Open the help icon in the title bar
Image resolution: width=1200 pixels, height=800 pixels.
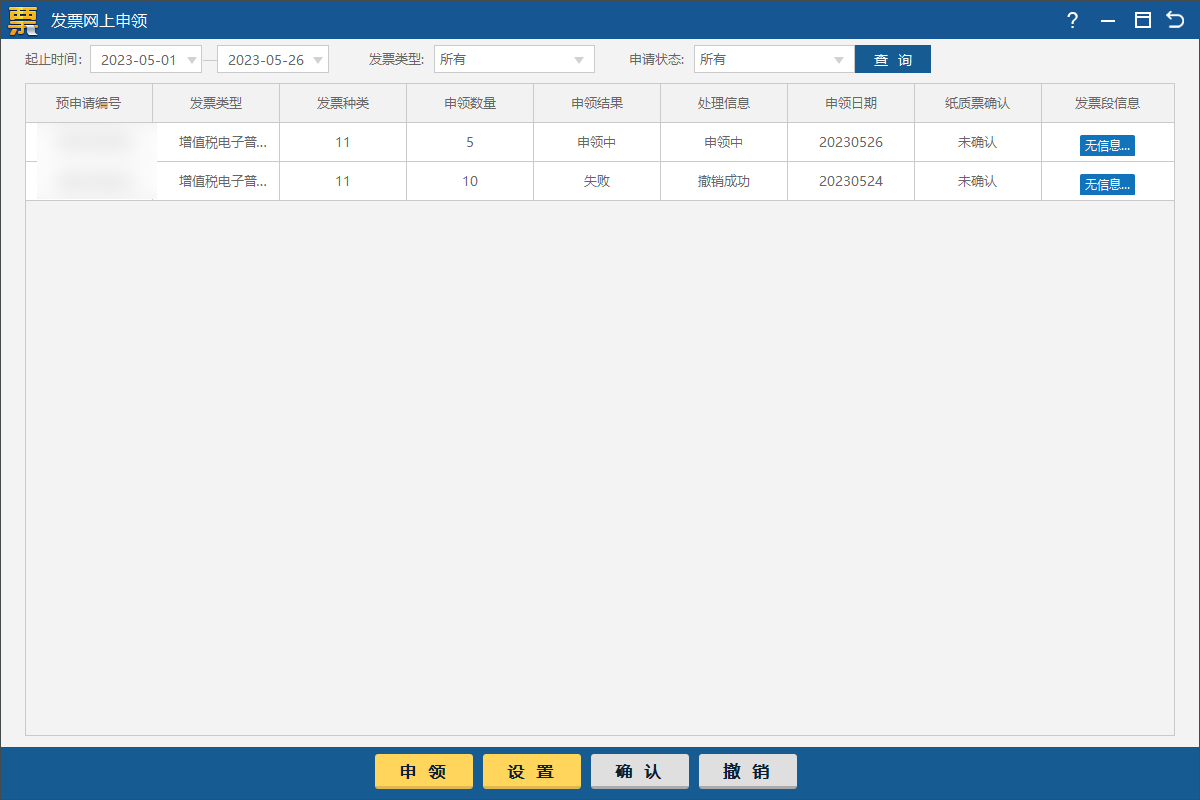tap(1072, 20)
